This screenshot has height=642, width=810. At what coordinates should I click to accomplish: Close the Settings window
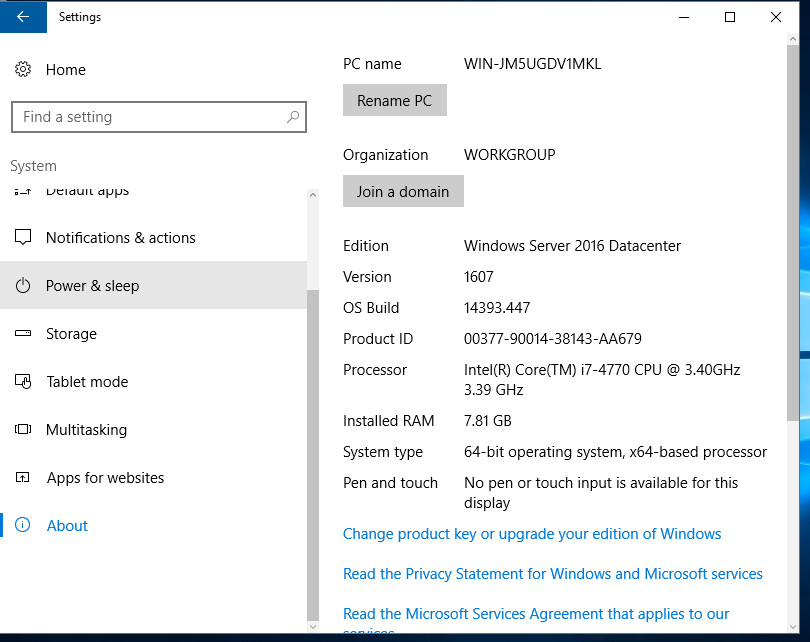pyautogui.click(x=776, y=17)
